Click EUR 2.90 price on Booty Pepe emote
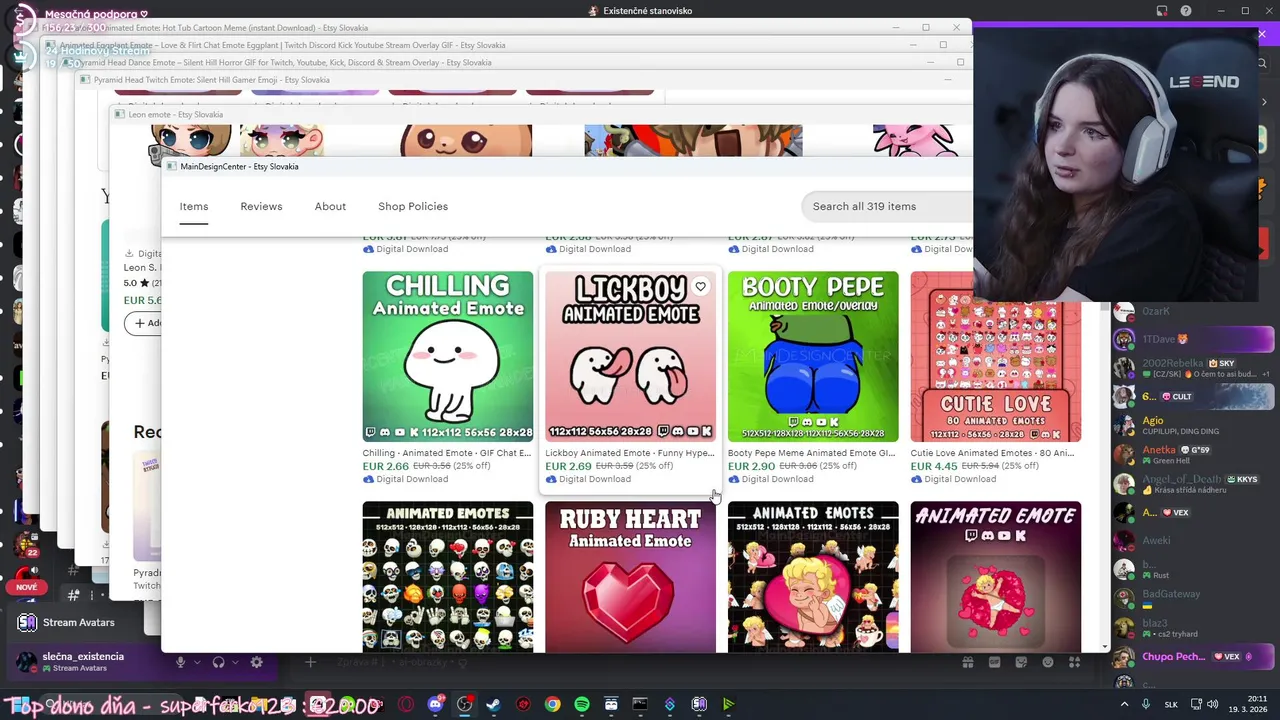Viewport: 1280px width, 720px height. pos(751,466)
